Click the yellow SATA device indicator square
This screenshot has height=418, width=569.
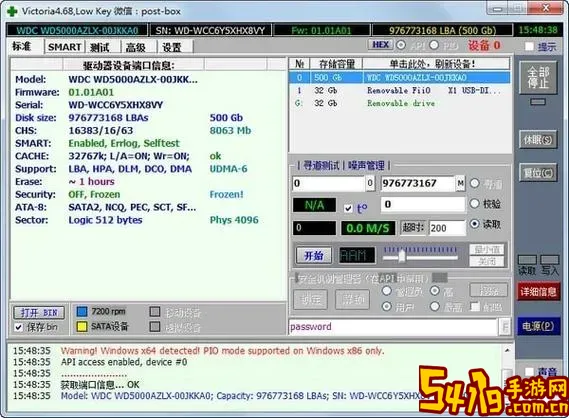tap(82, 327)
